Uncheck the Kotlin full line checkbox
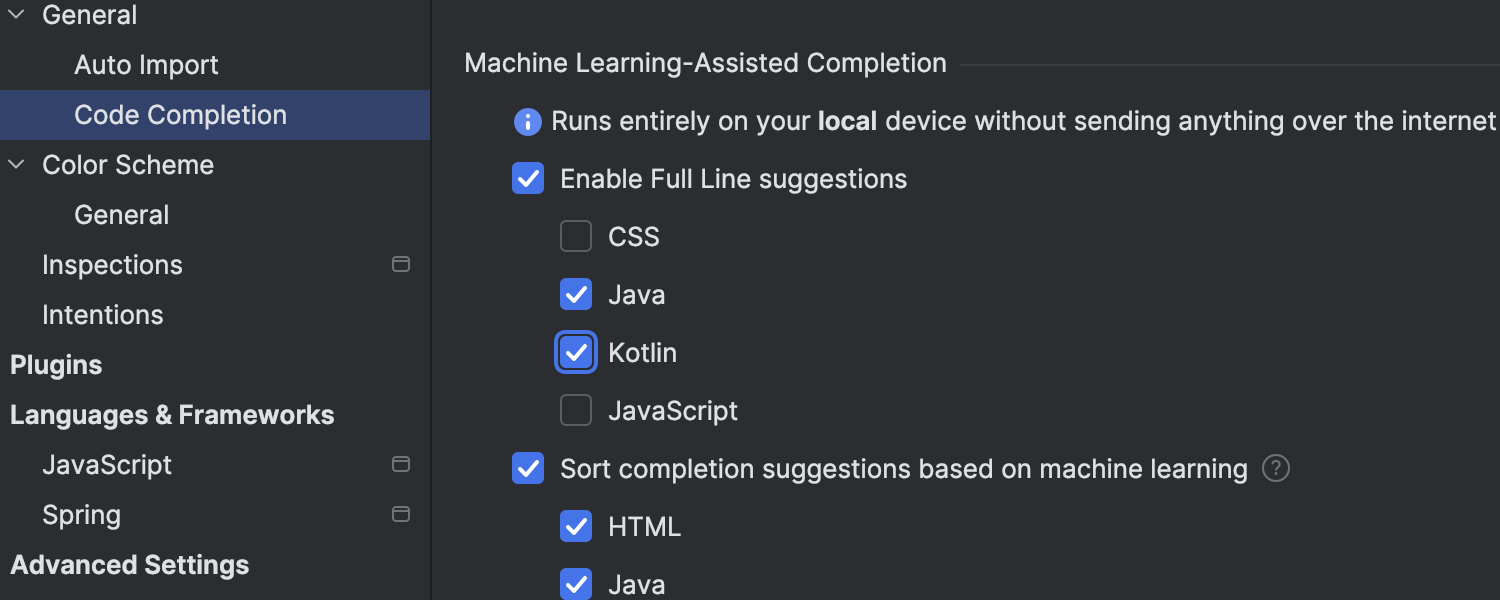The width and height of the screenshot is (1500, 600). point(576,352)
